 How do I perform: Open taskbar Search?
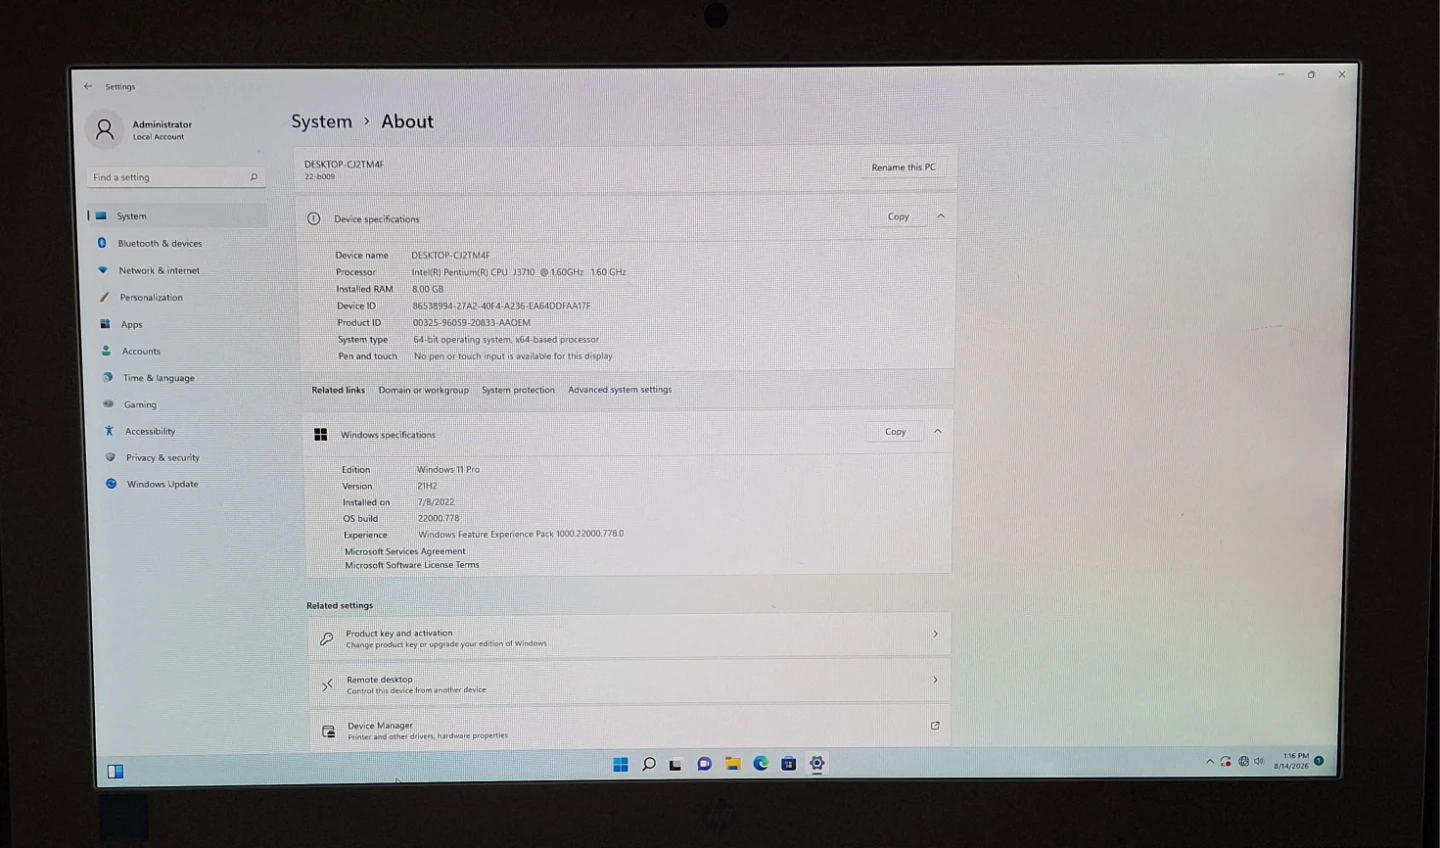tap(648, 764)
